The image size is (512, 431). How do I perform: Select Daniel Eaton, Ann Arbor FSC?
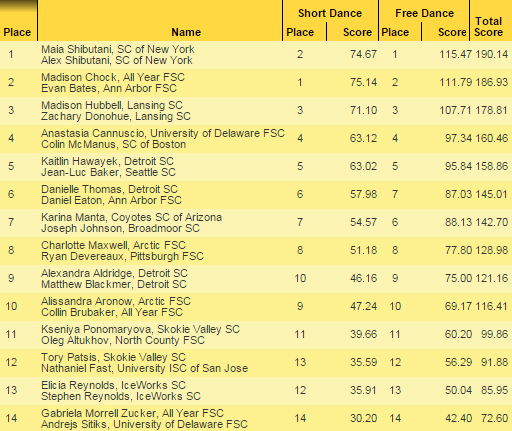pyautogui.click(x=111, y=200)
